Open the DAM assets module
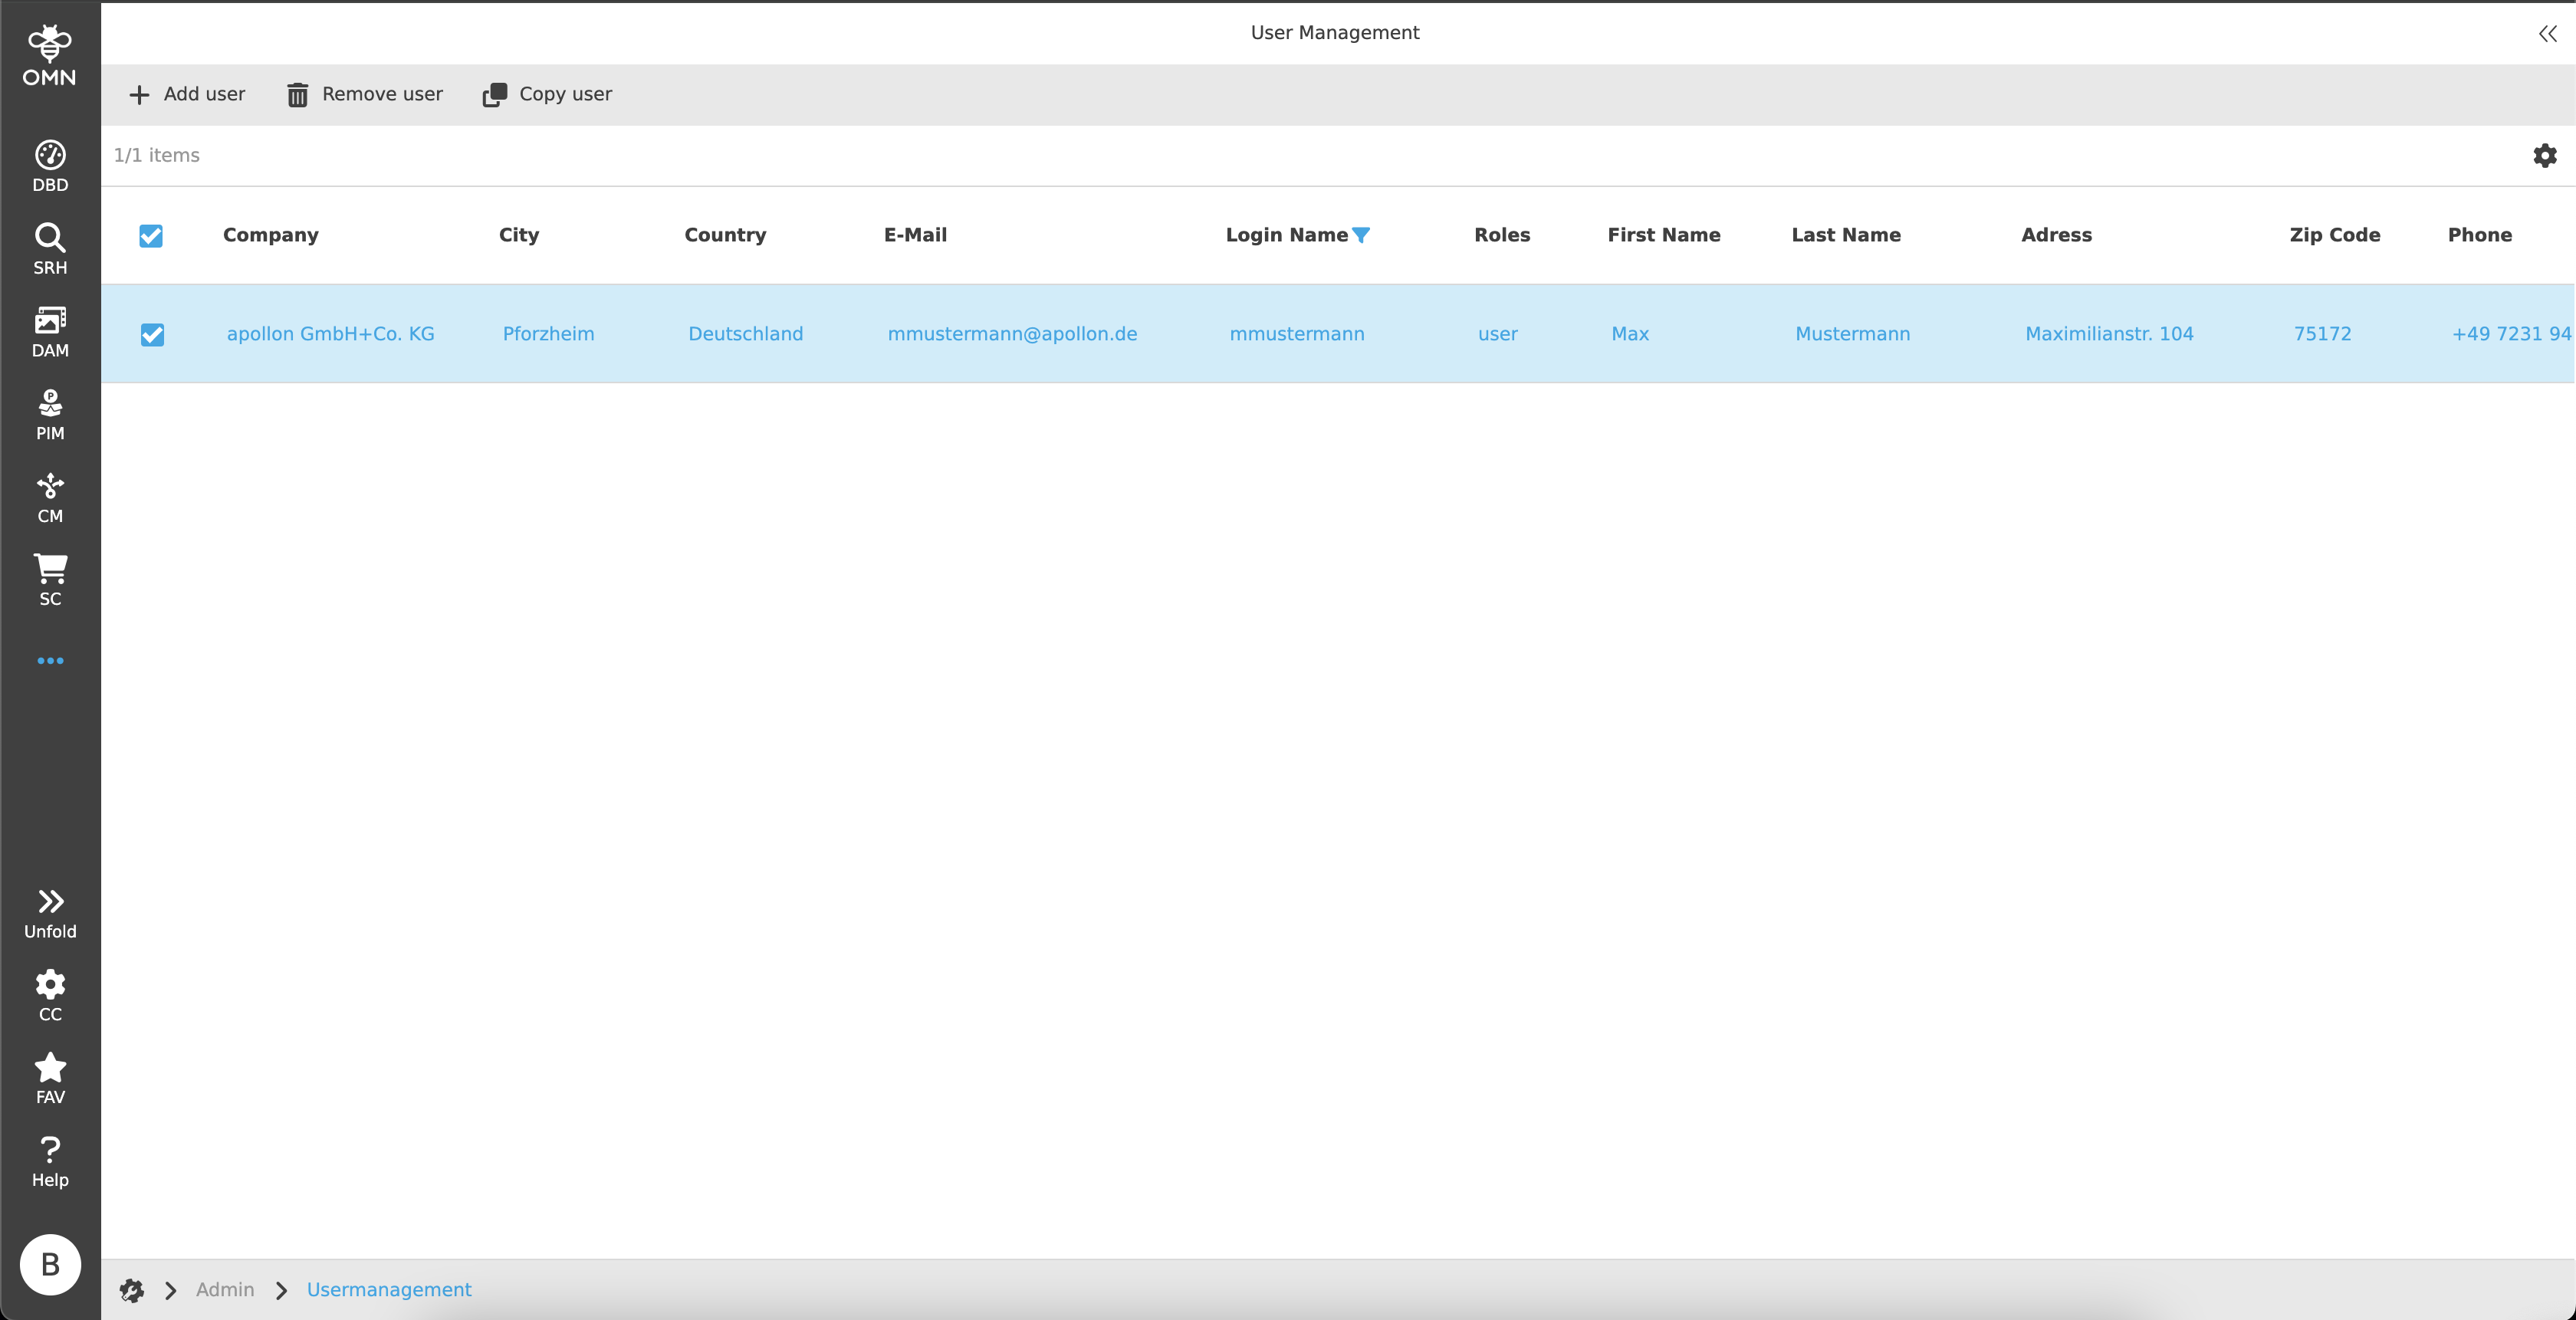Image resolution: width=2576 pixels, height=1320 pixels. (50, 332)
